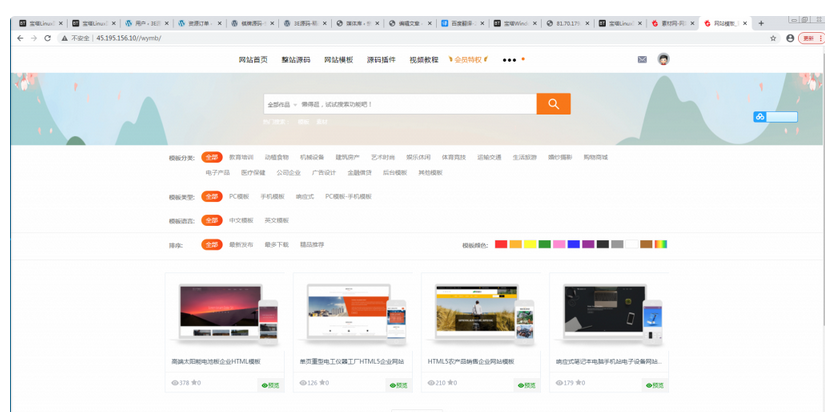Bookmark page with the star icon
825x412 pixels.
click(773, 38)
